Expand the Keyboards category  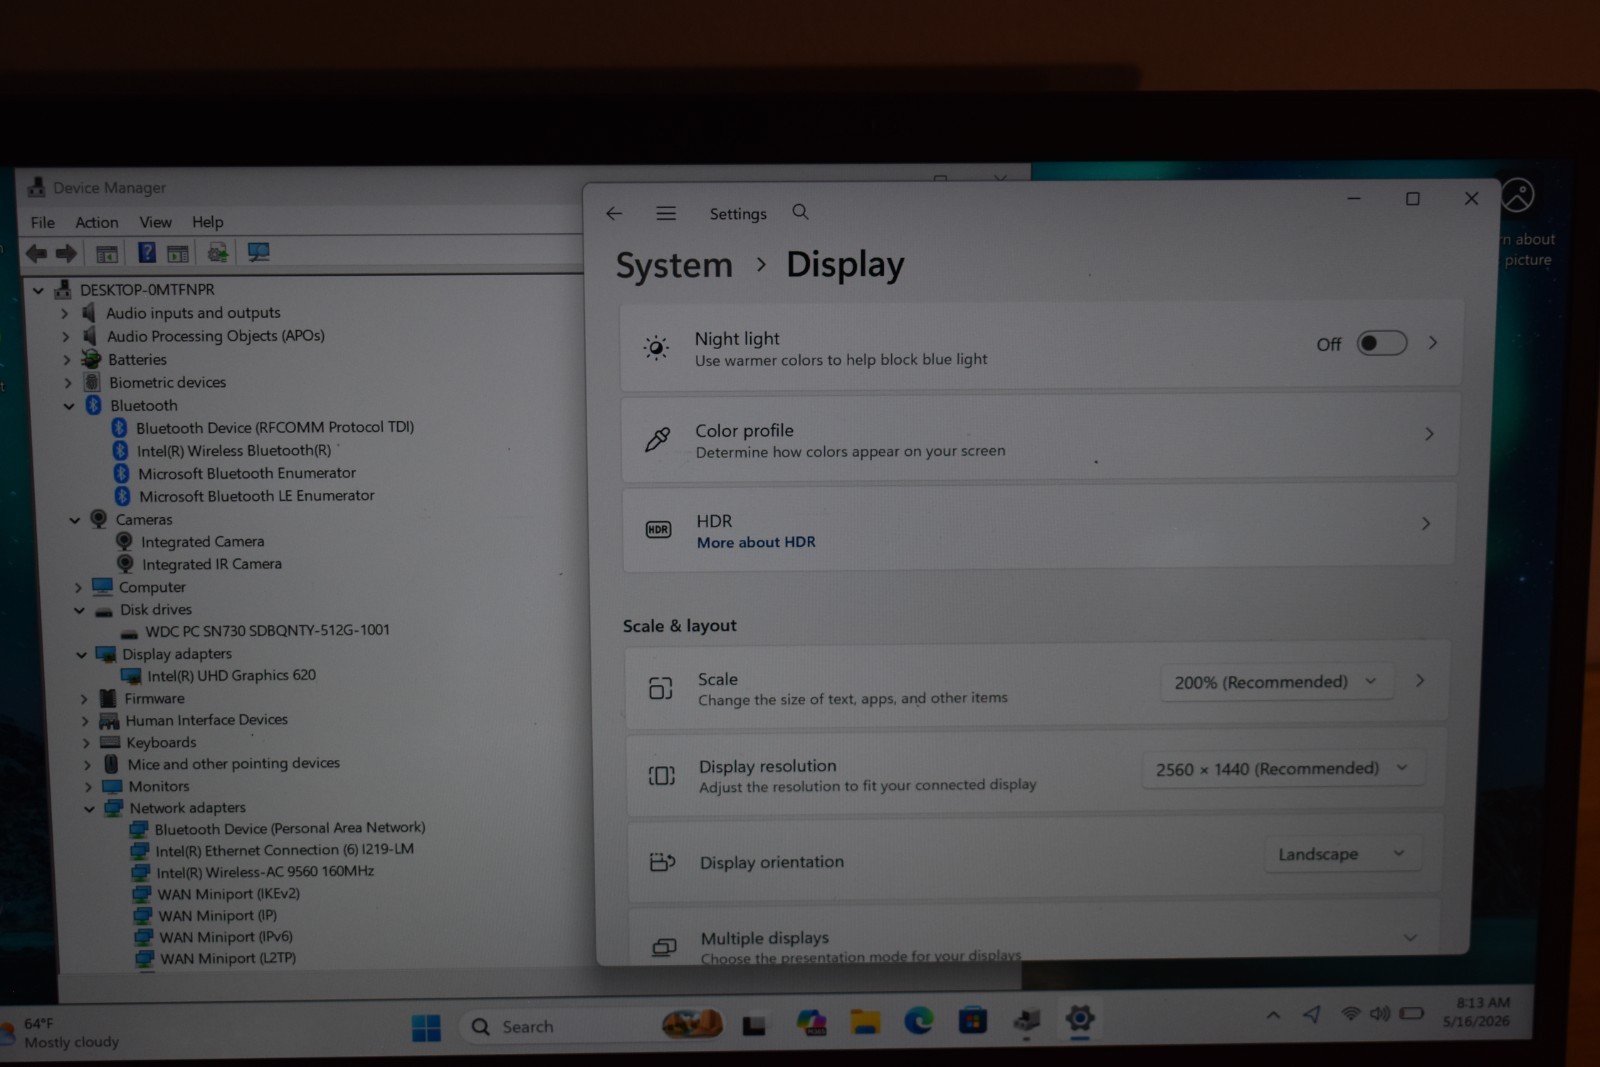[86, 743]
